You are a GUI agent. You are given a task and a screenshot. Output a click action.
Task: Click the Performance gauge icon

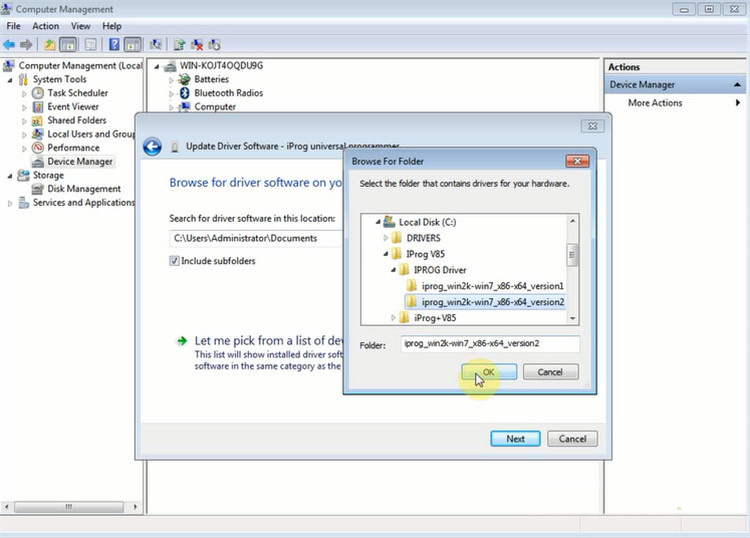pos(38,148)
